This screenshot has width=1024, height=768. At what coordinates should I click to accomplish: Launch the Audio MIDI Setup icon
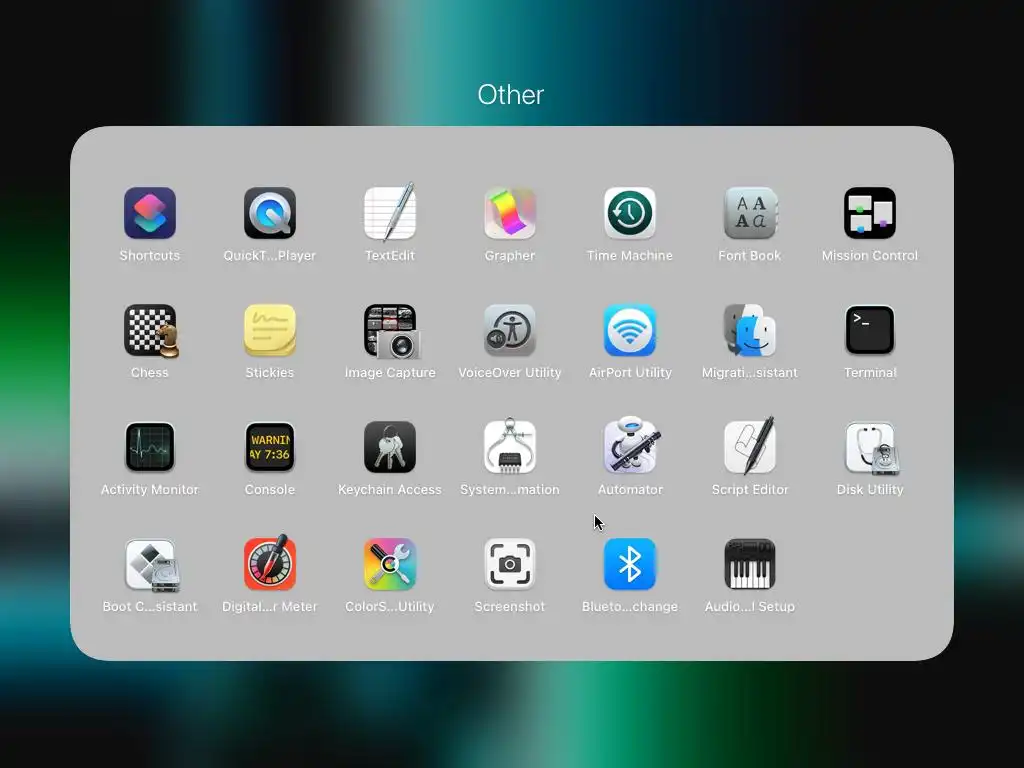coord(750,564)
